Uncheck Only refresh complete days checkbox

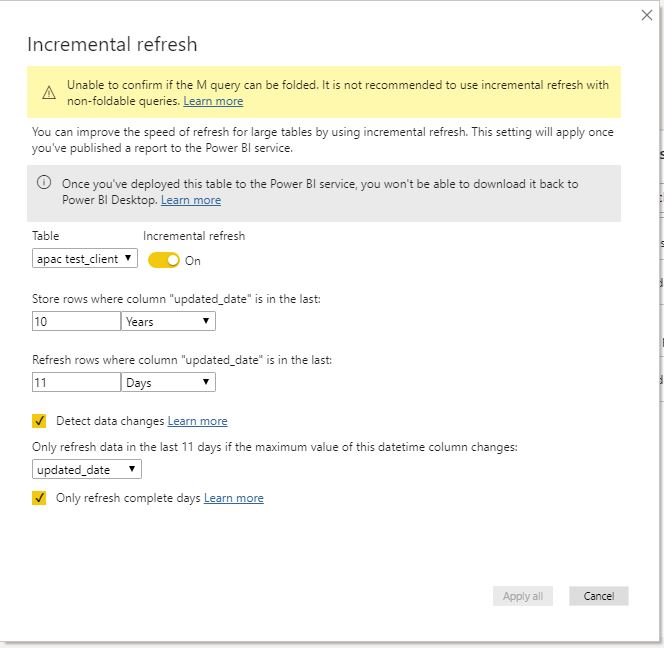click(39, 498)
